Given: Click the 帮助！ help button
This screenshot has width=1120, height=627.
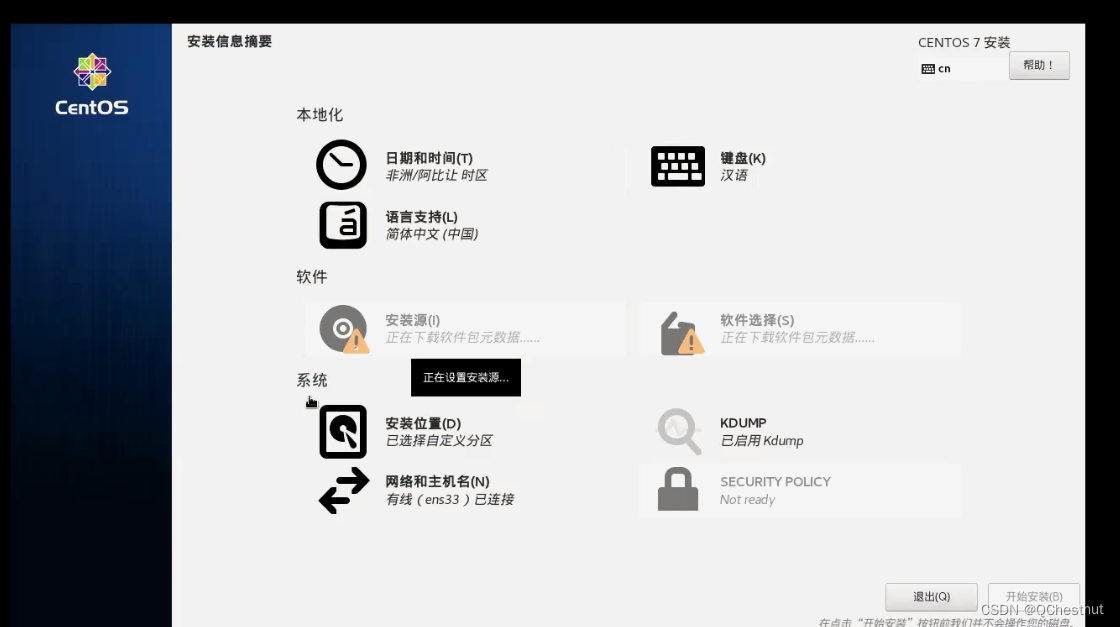Looking at the screenshot, I should click(x=1039, y=65).
